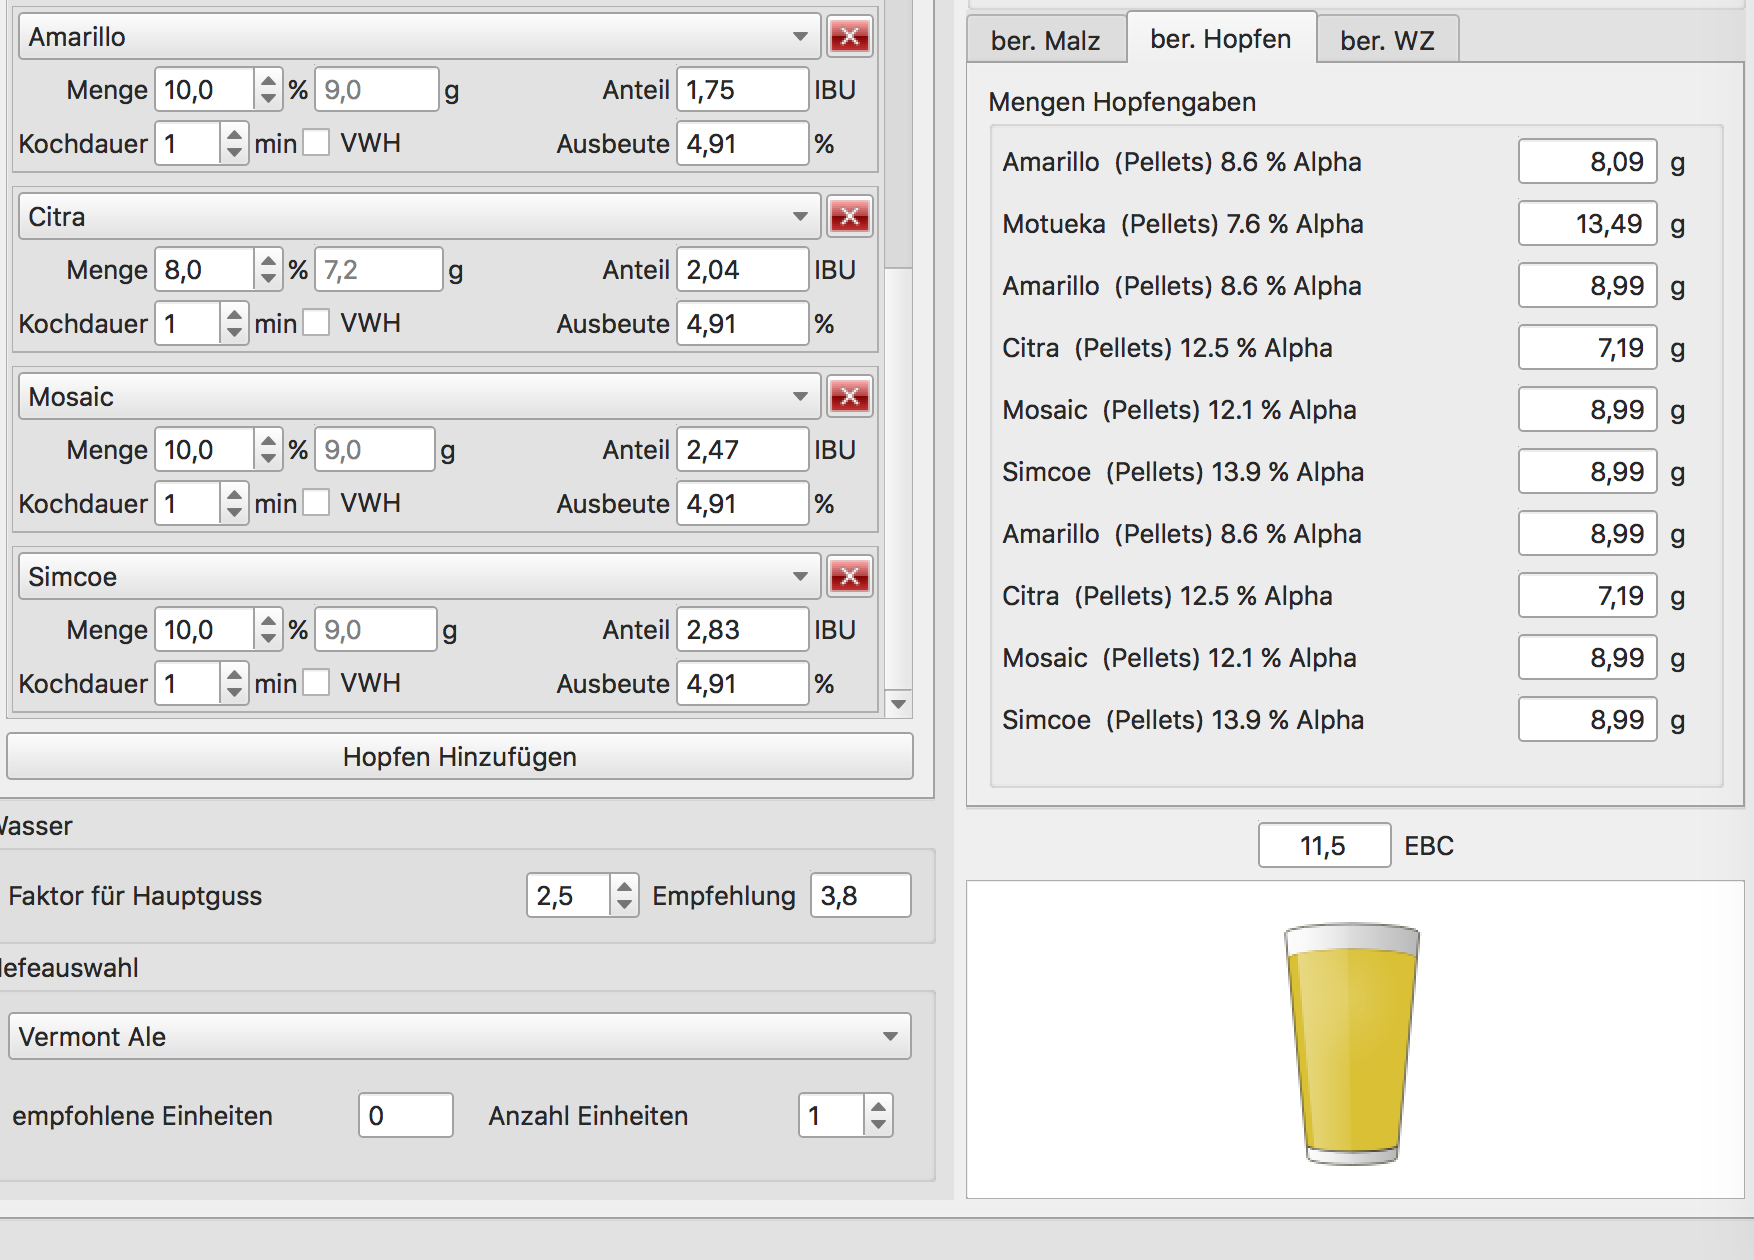Screen dimensions: 1754x1260
Task: Toggle VWH checkbox for Citra
Action: coord(317,323)
